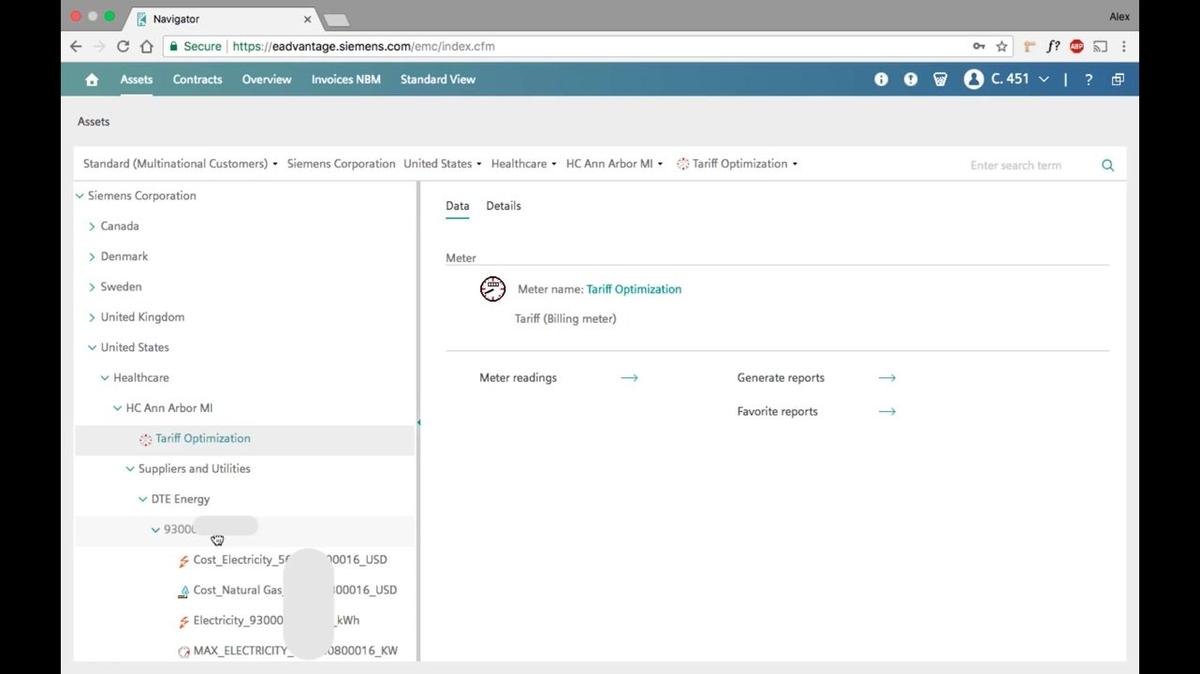Open the alerts exclamation icon
The width and height of the screenshot is (1200, 674).
[x=911, y=79]
